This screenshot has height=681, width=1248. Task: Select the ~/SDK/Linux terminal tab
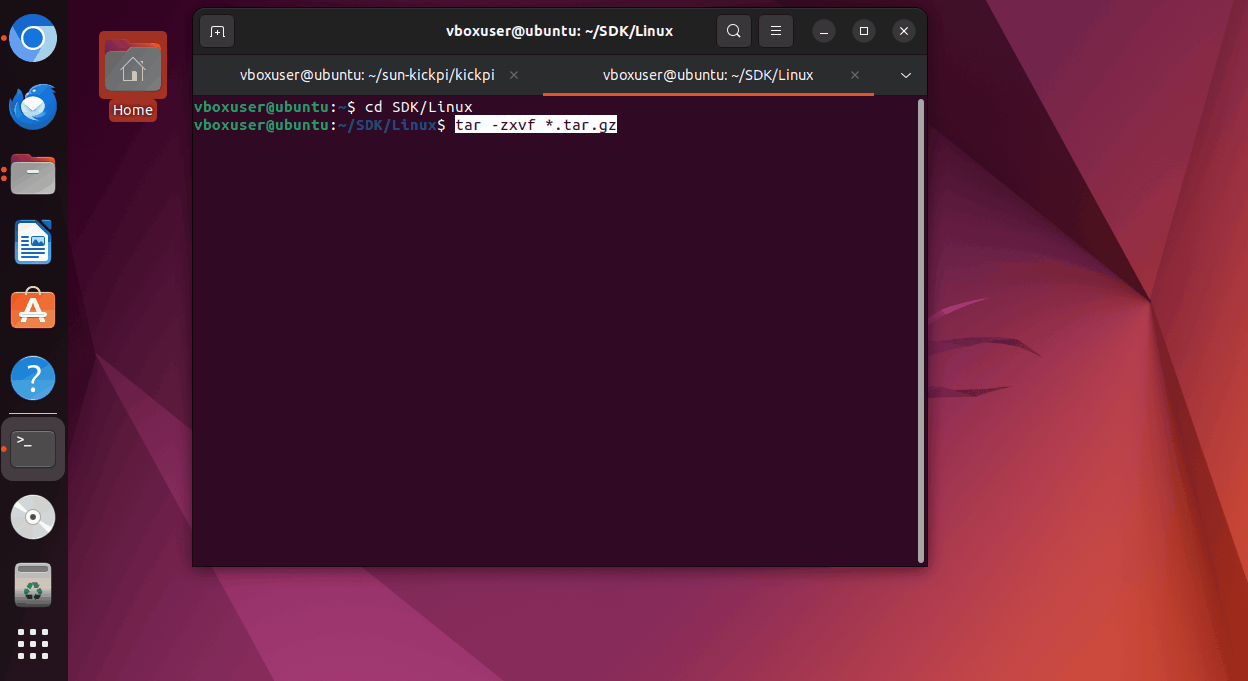pyautogui.click(x=708, y=75)
